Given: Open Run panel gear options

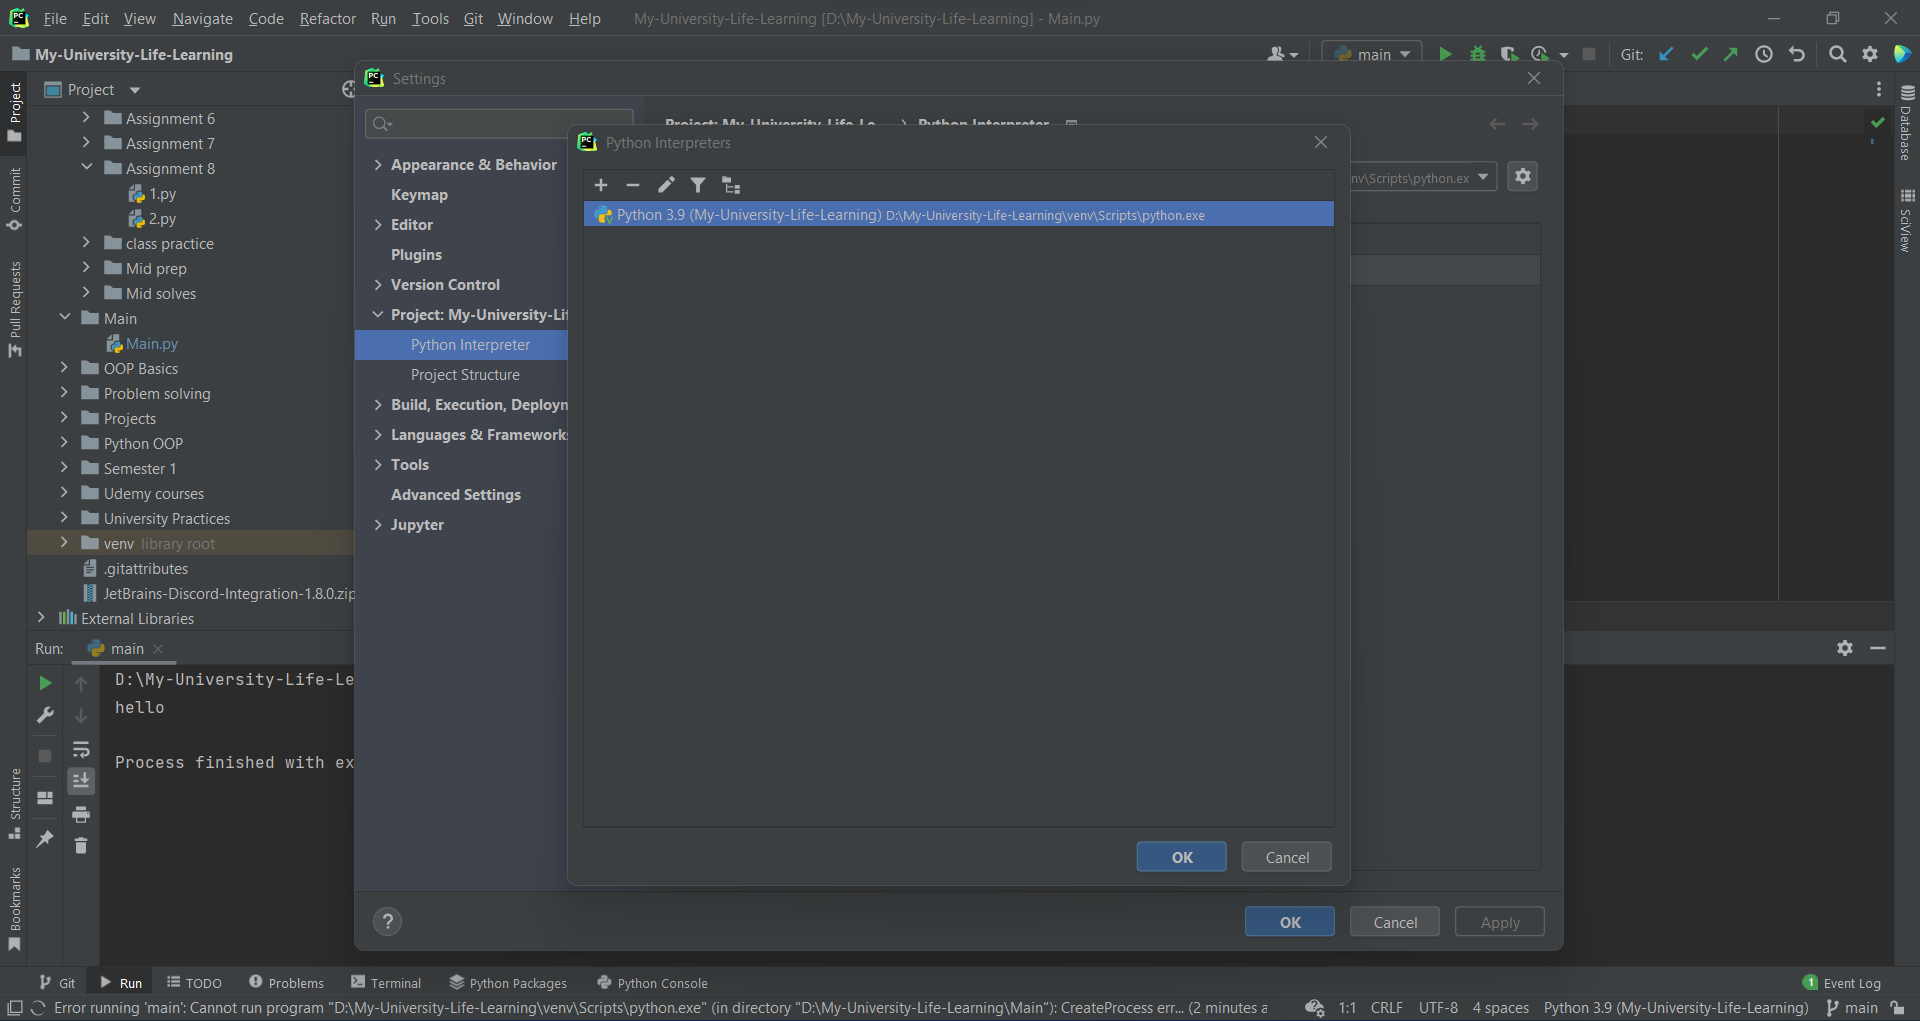Looking at the screenshot, I should [x=1845, y=648].
